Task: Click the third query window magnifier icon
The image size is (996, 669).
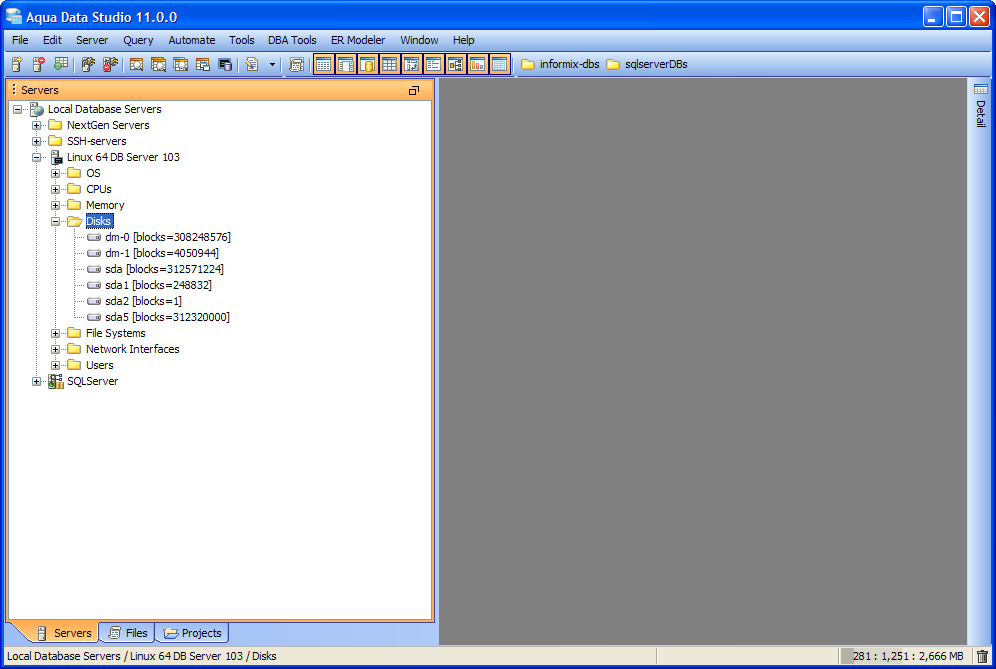Action: 180,64
